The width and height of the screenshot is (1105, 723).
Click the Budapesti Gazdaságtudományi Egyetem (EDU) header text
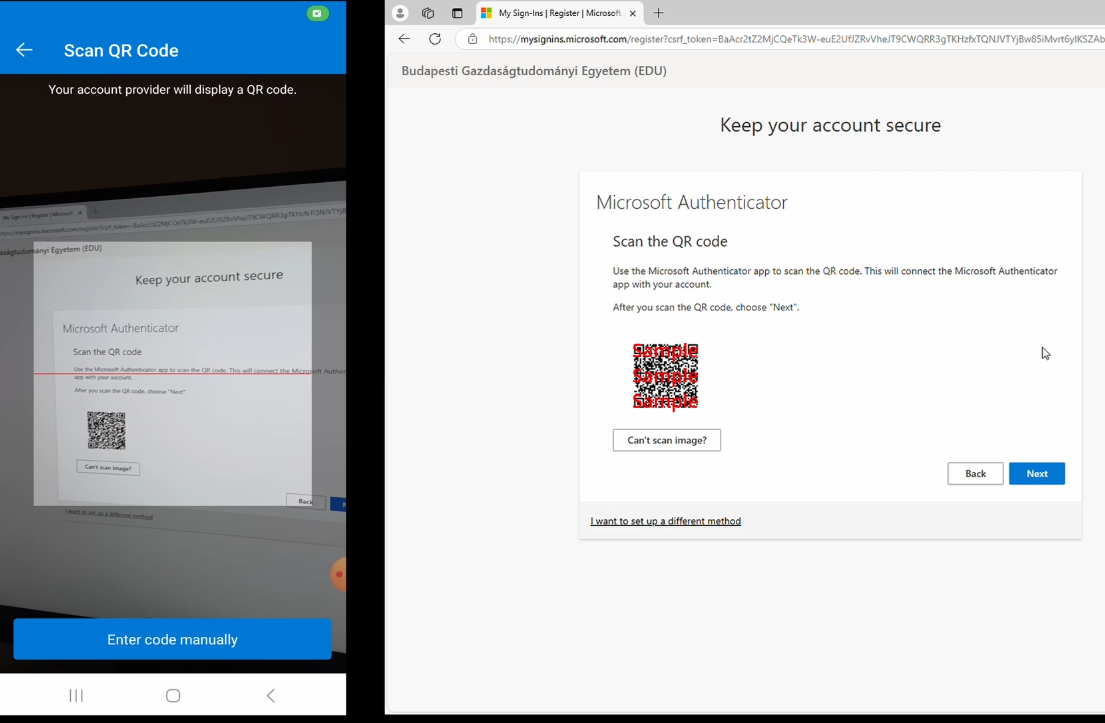(533, 70)
